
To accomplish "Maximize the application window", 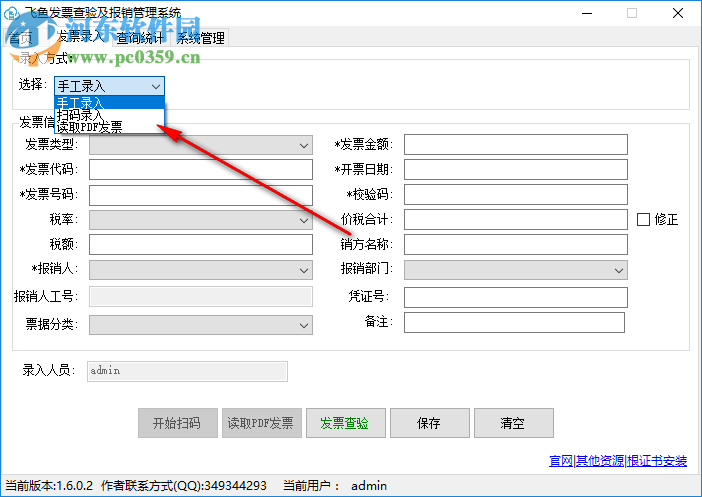I will tap(632, 13).
